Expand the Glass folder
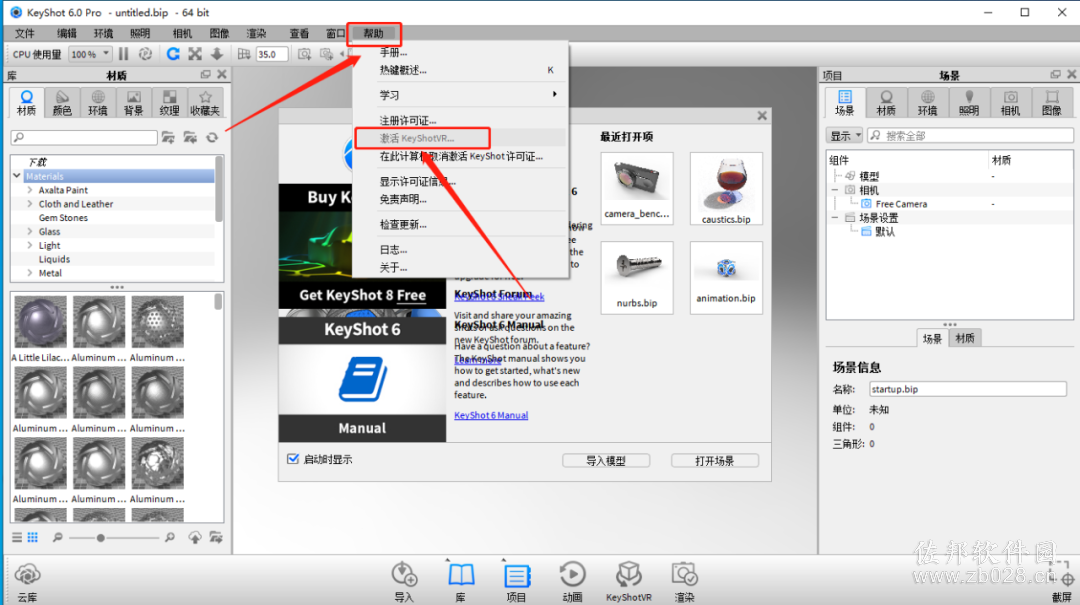This screenshot has height=605, width=1080. pos(30,231)
